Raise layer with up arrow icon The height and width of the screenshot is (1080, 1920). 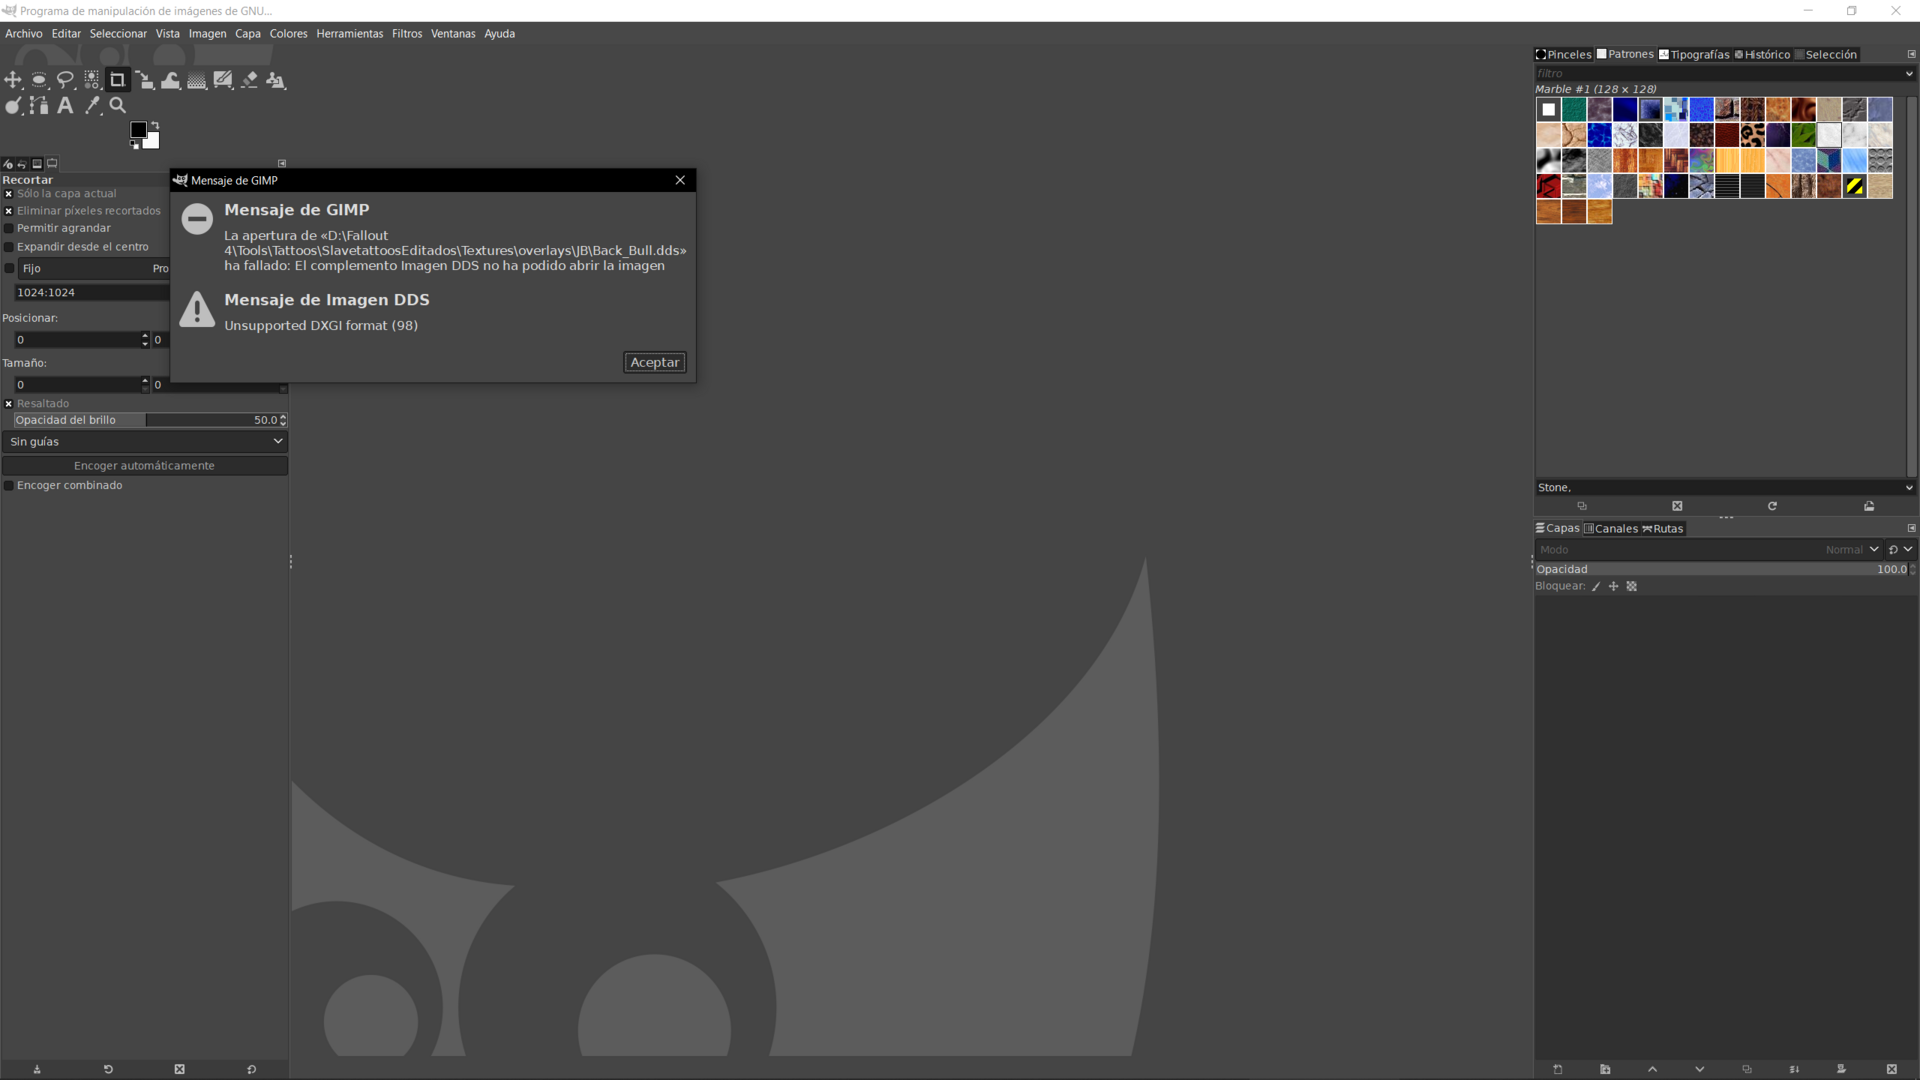pos(1652,1069)
